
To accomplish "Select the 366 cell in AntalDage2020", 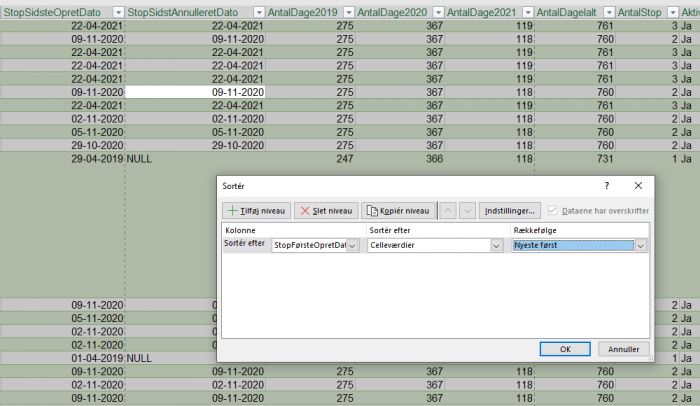I will point(400,159).
